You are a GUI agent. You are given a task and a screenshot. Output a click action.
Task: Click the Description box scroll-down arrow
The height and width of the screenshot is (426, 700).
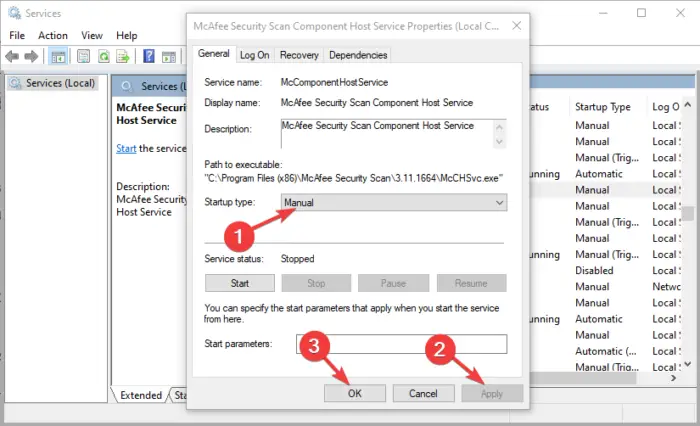[x=499, y=142]
